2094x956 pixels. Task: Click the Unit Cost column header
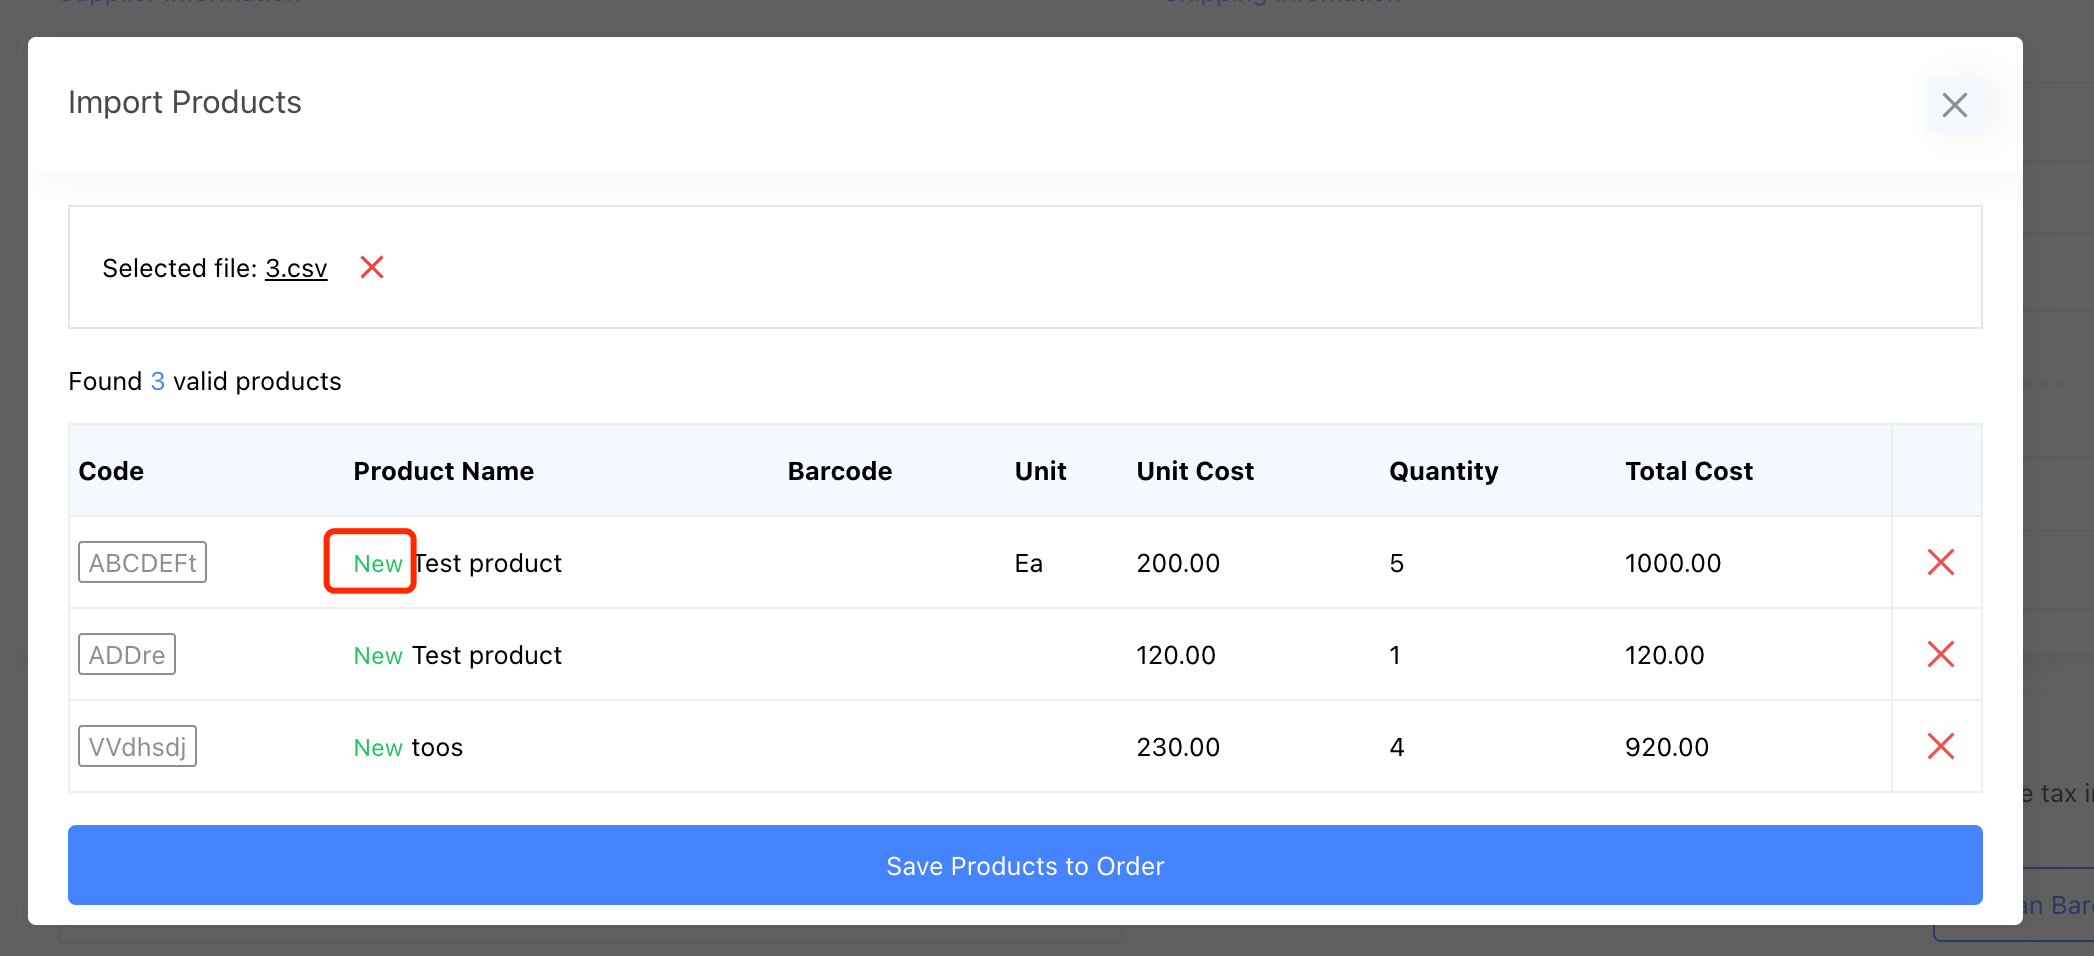1194,471
